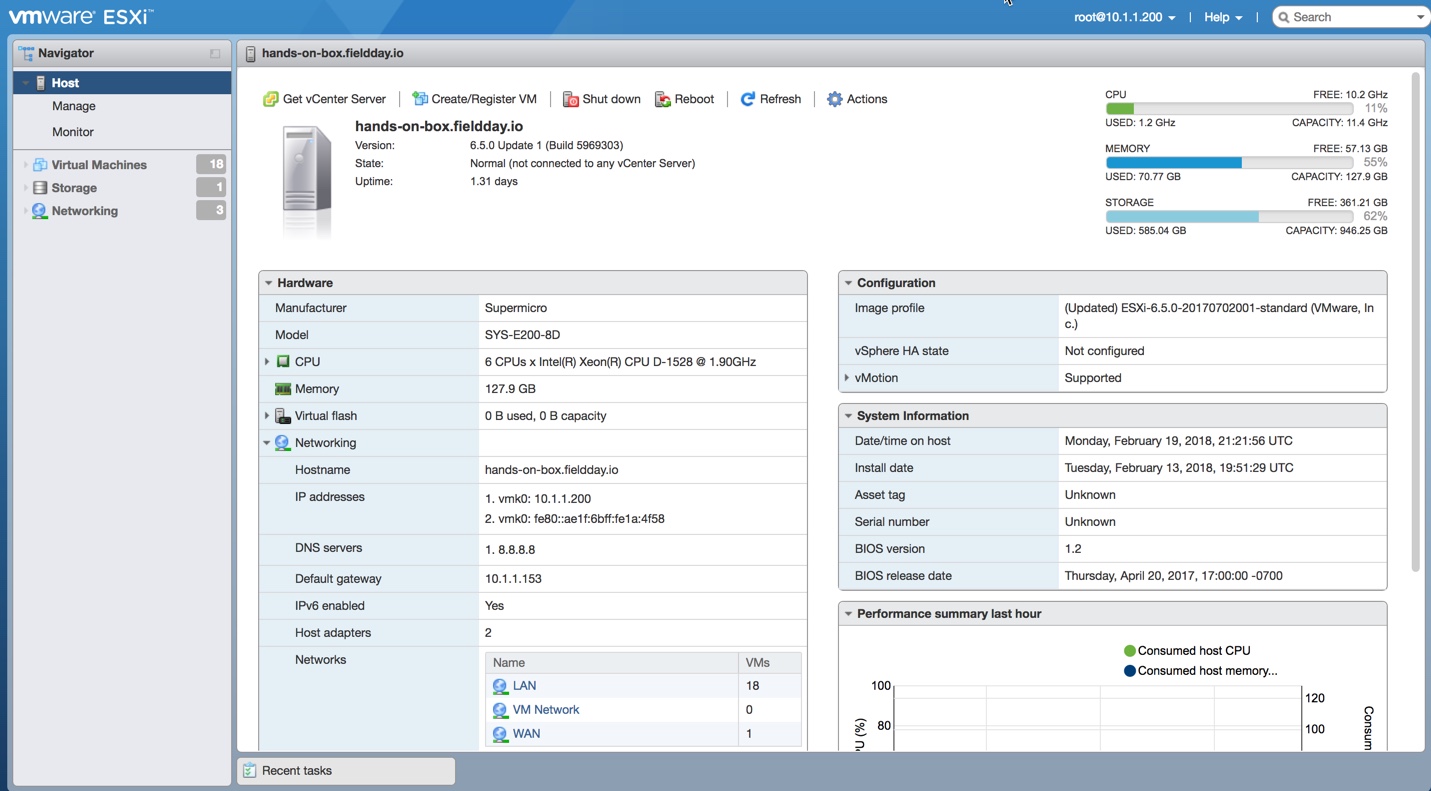Open Manage under Host

[x=74, y=106]
